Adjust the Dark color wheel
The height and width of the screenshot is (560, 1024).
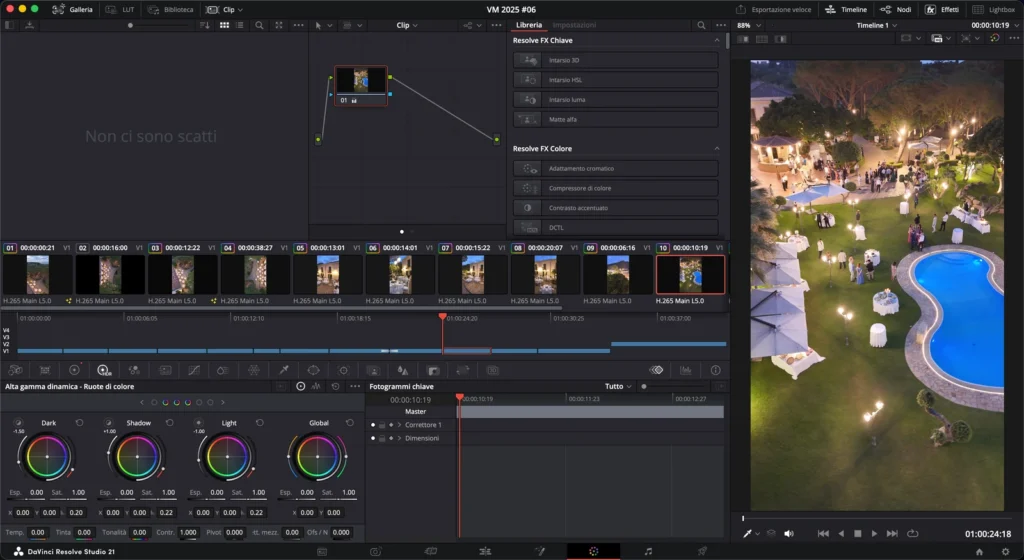pyautogui.click(x=46, y=457)
